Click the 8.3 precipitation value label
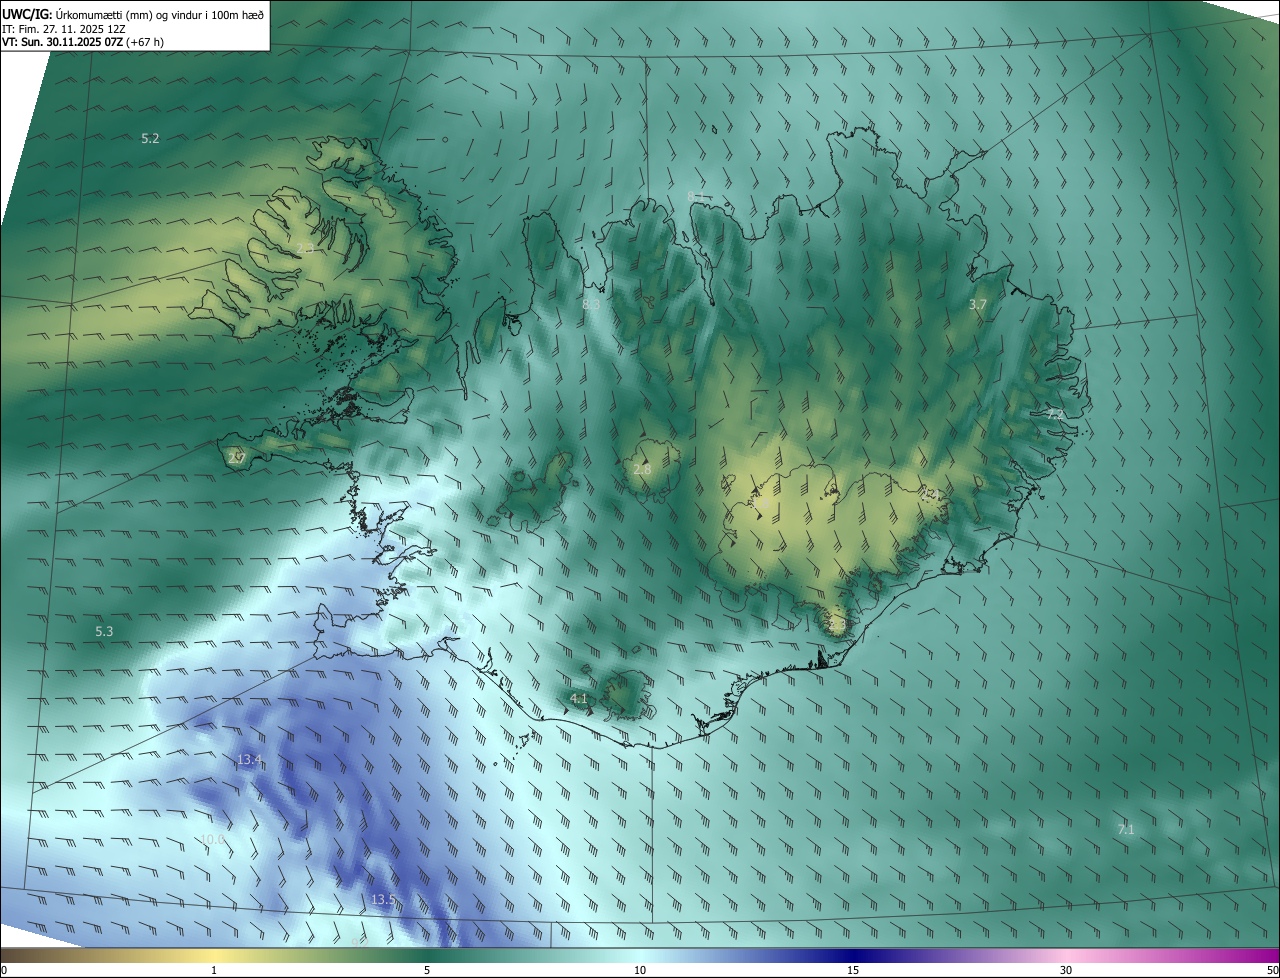Image resolution: width=1280 pixels, height=978 pixels. tap(591, 304)
